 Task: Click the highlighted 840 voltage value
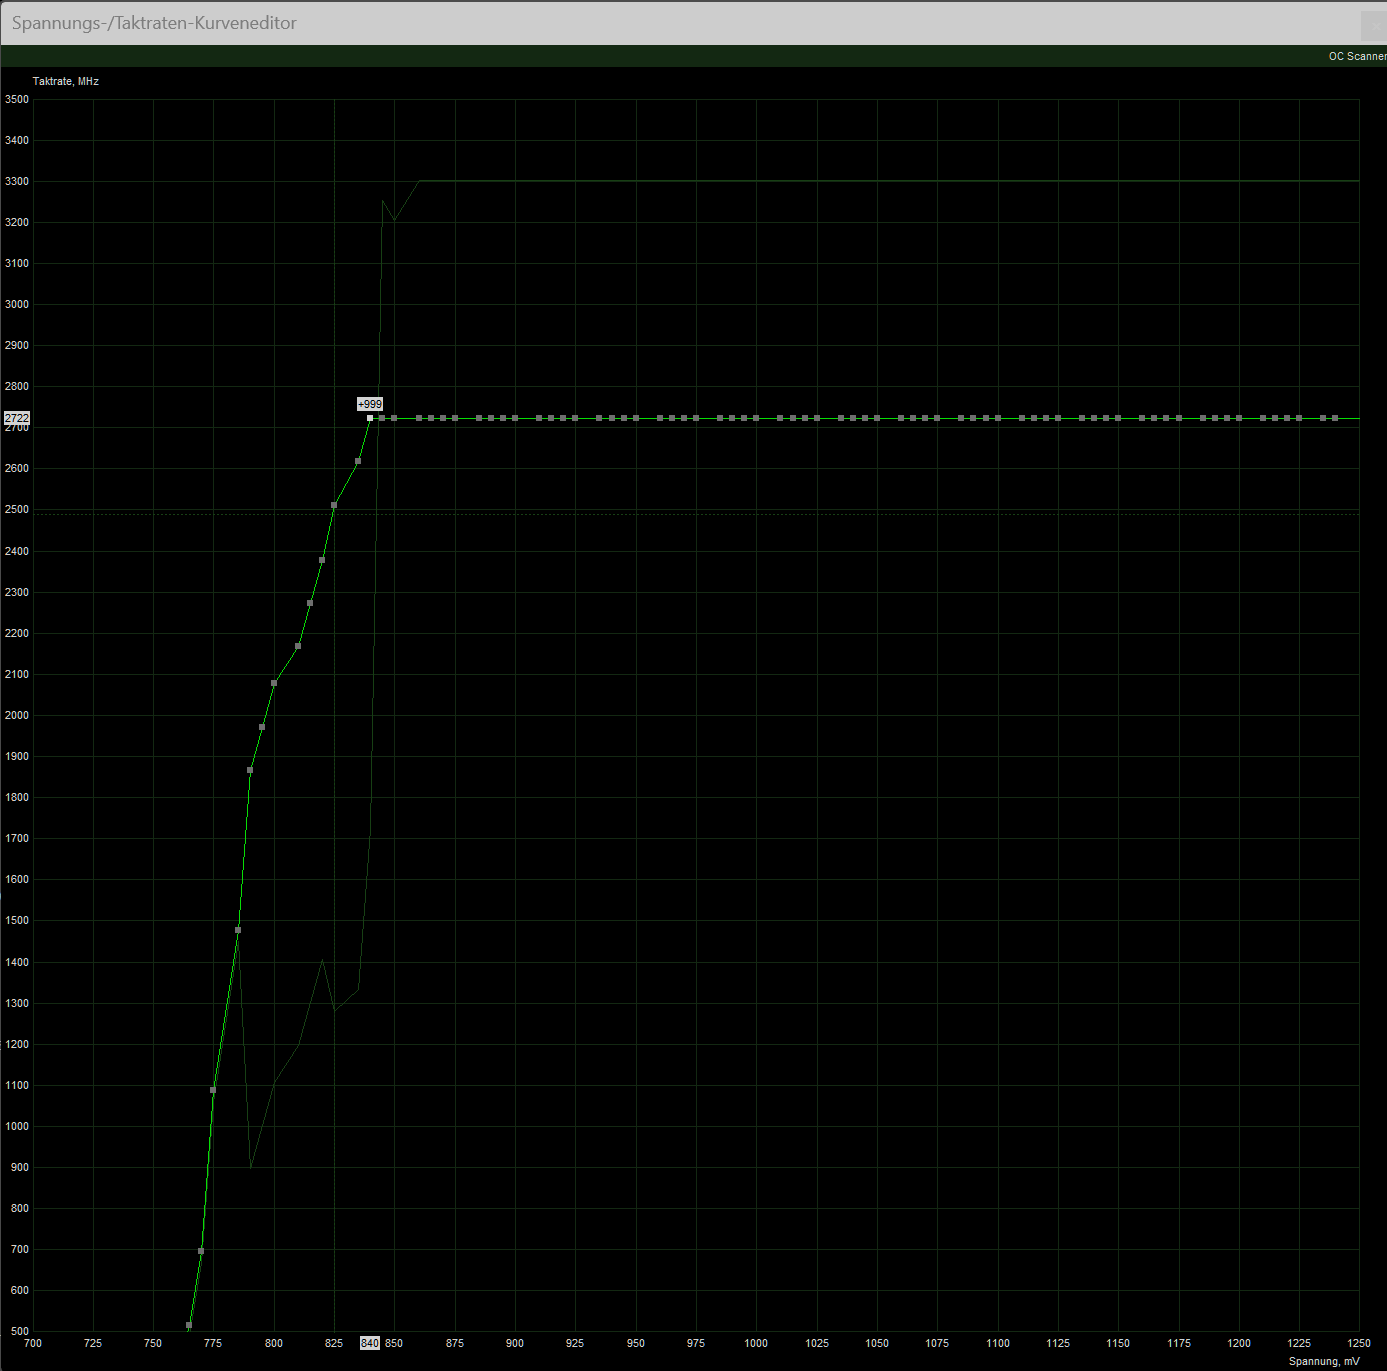(x=370, y=1343)
